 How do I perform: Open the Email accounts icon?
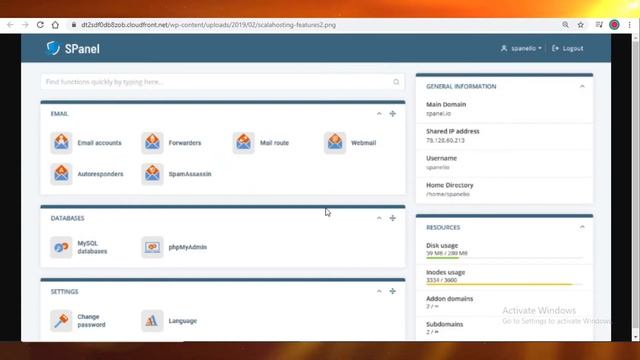[x=61, y=143]
